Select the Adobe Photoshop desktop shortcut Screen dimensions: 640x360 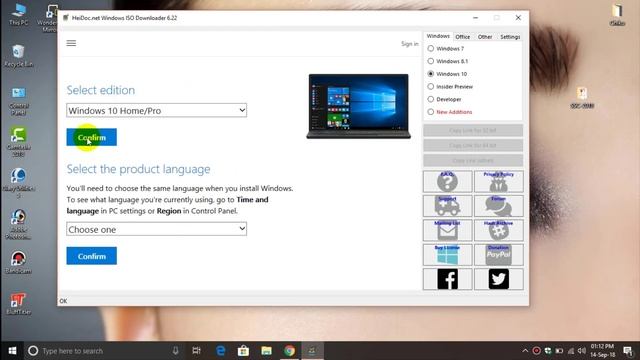click(18, 224)
